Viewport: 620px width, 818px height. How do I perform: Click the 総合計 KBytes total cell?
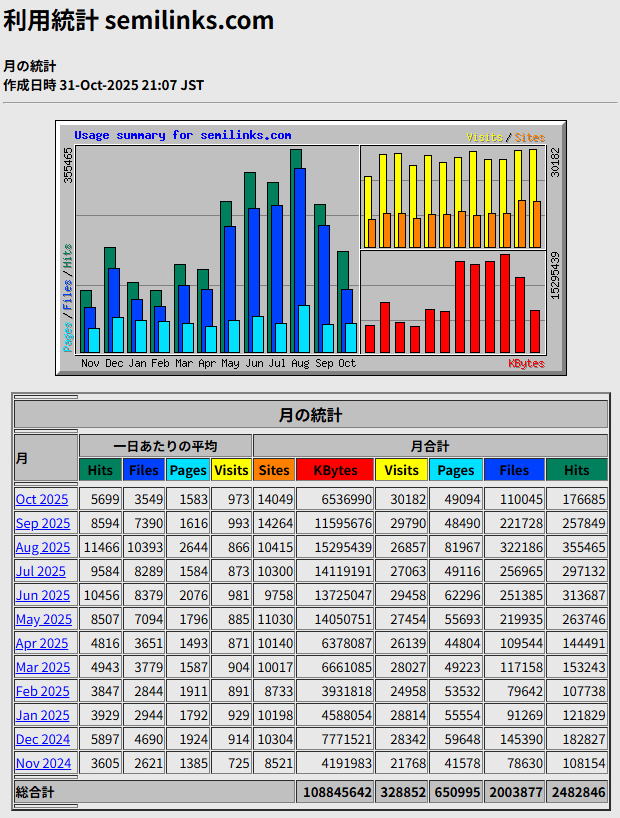point(335,792)
